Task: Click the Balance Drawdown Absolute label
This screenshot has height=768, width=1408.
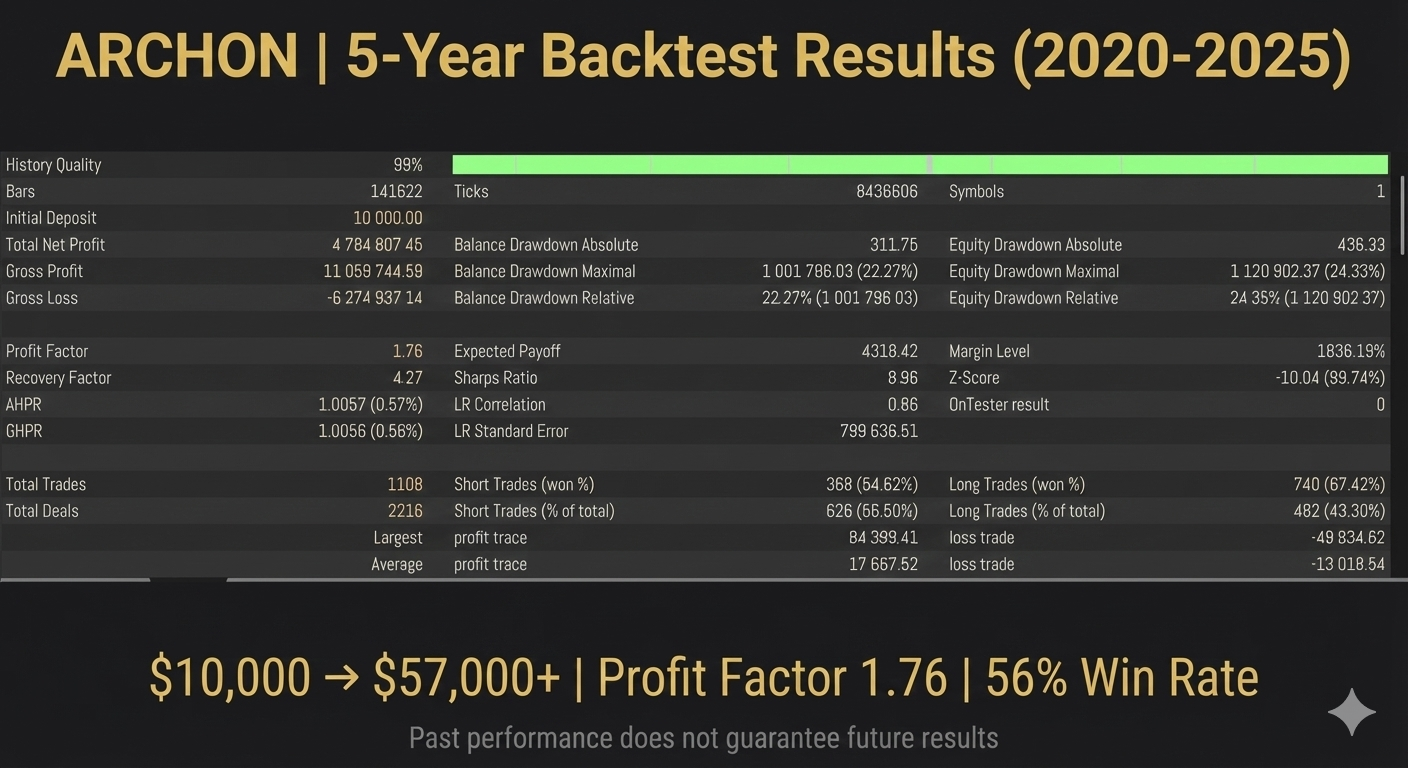Action: (546, 245)
